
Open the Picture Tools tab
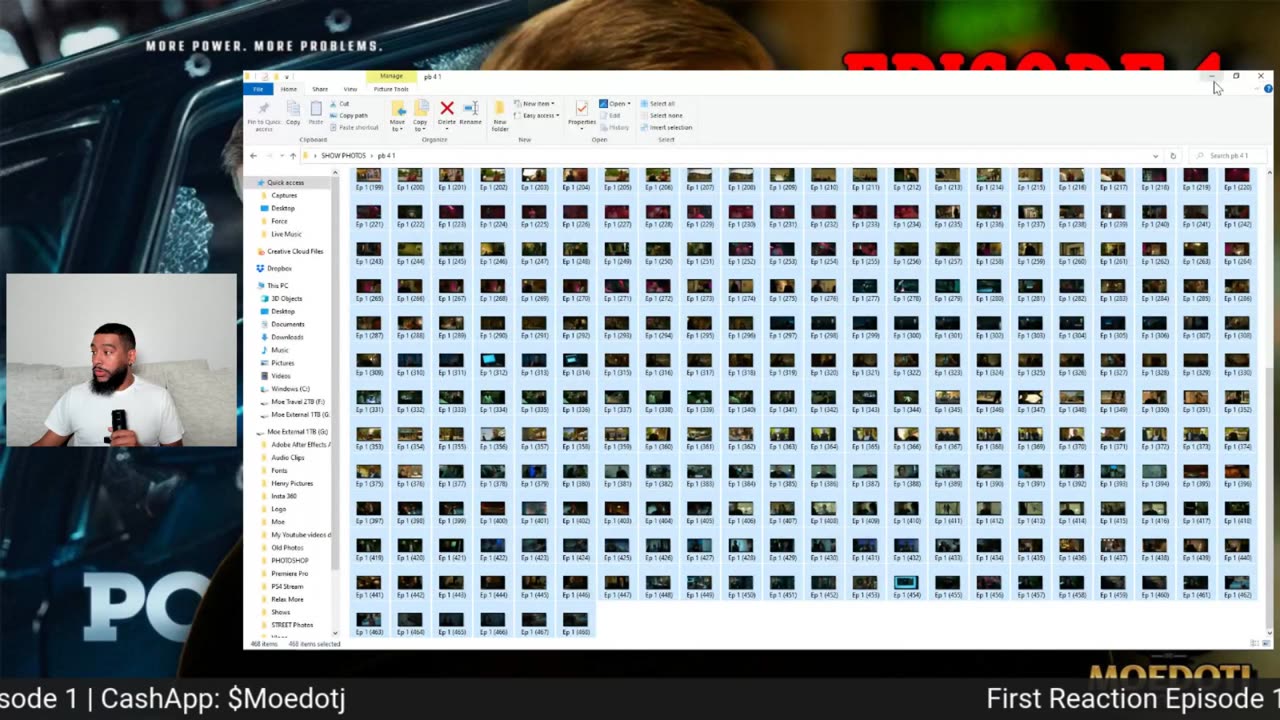point(391,89)
